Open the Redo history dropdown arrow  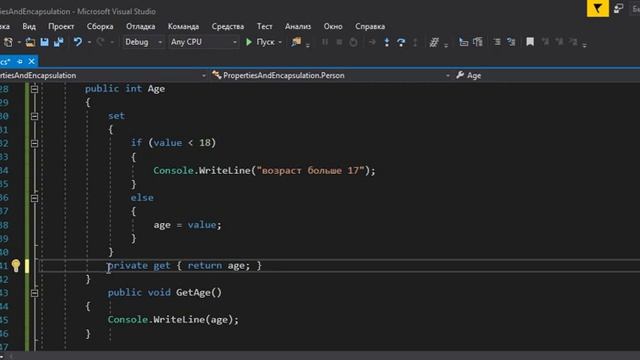[x=111, y=42]
